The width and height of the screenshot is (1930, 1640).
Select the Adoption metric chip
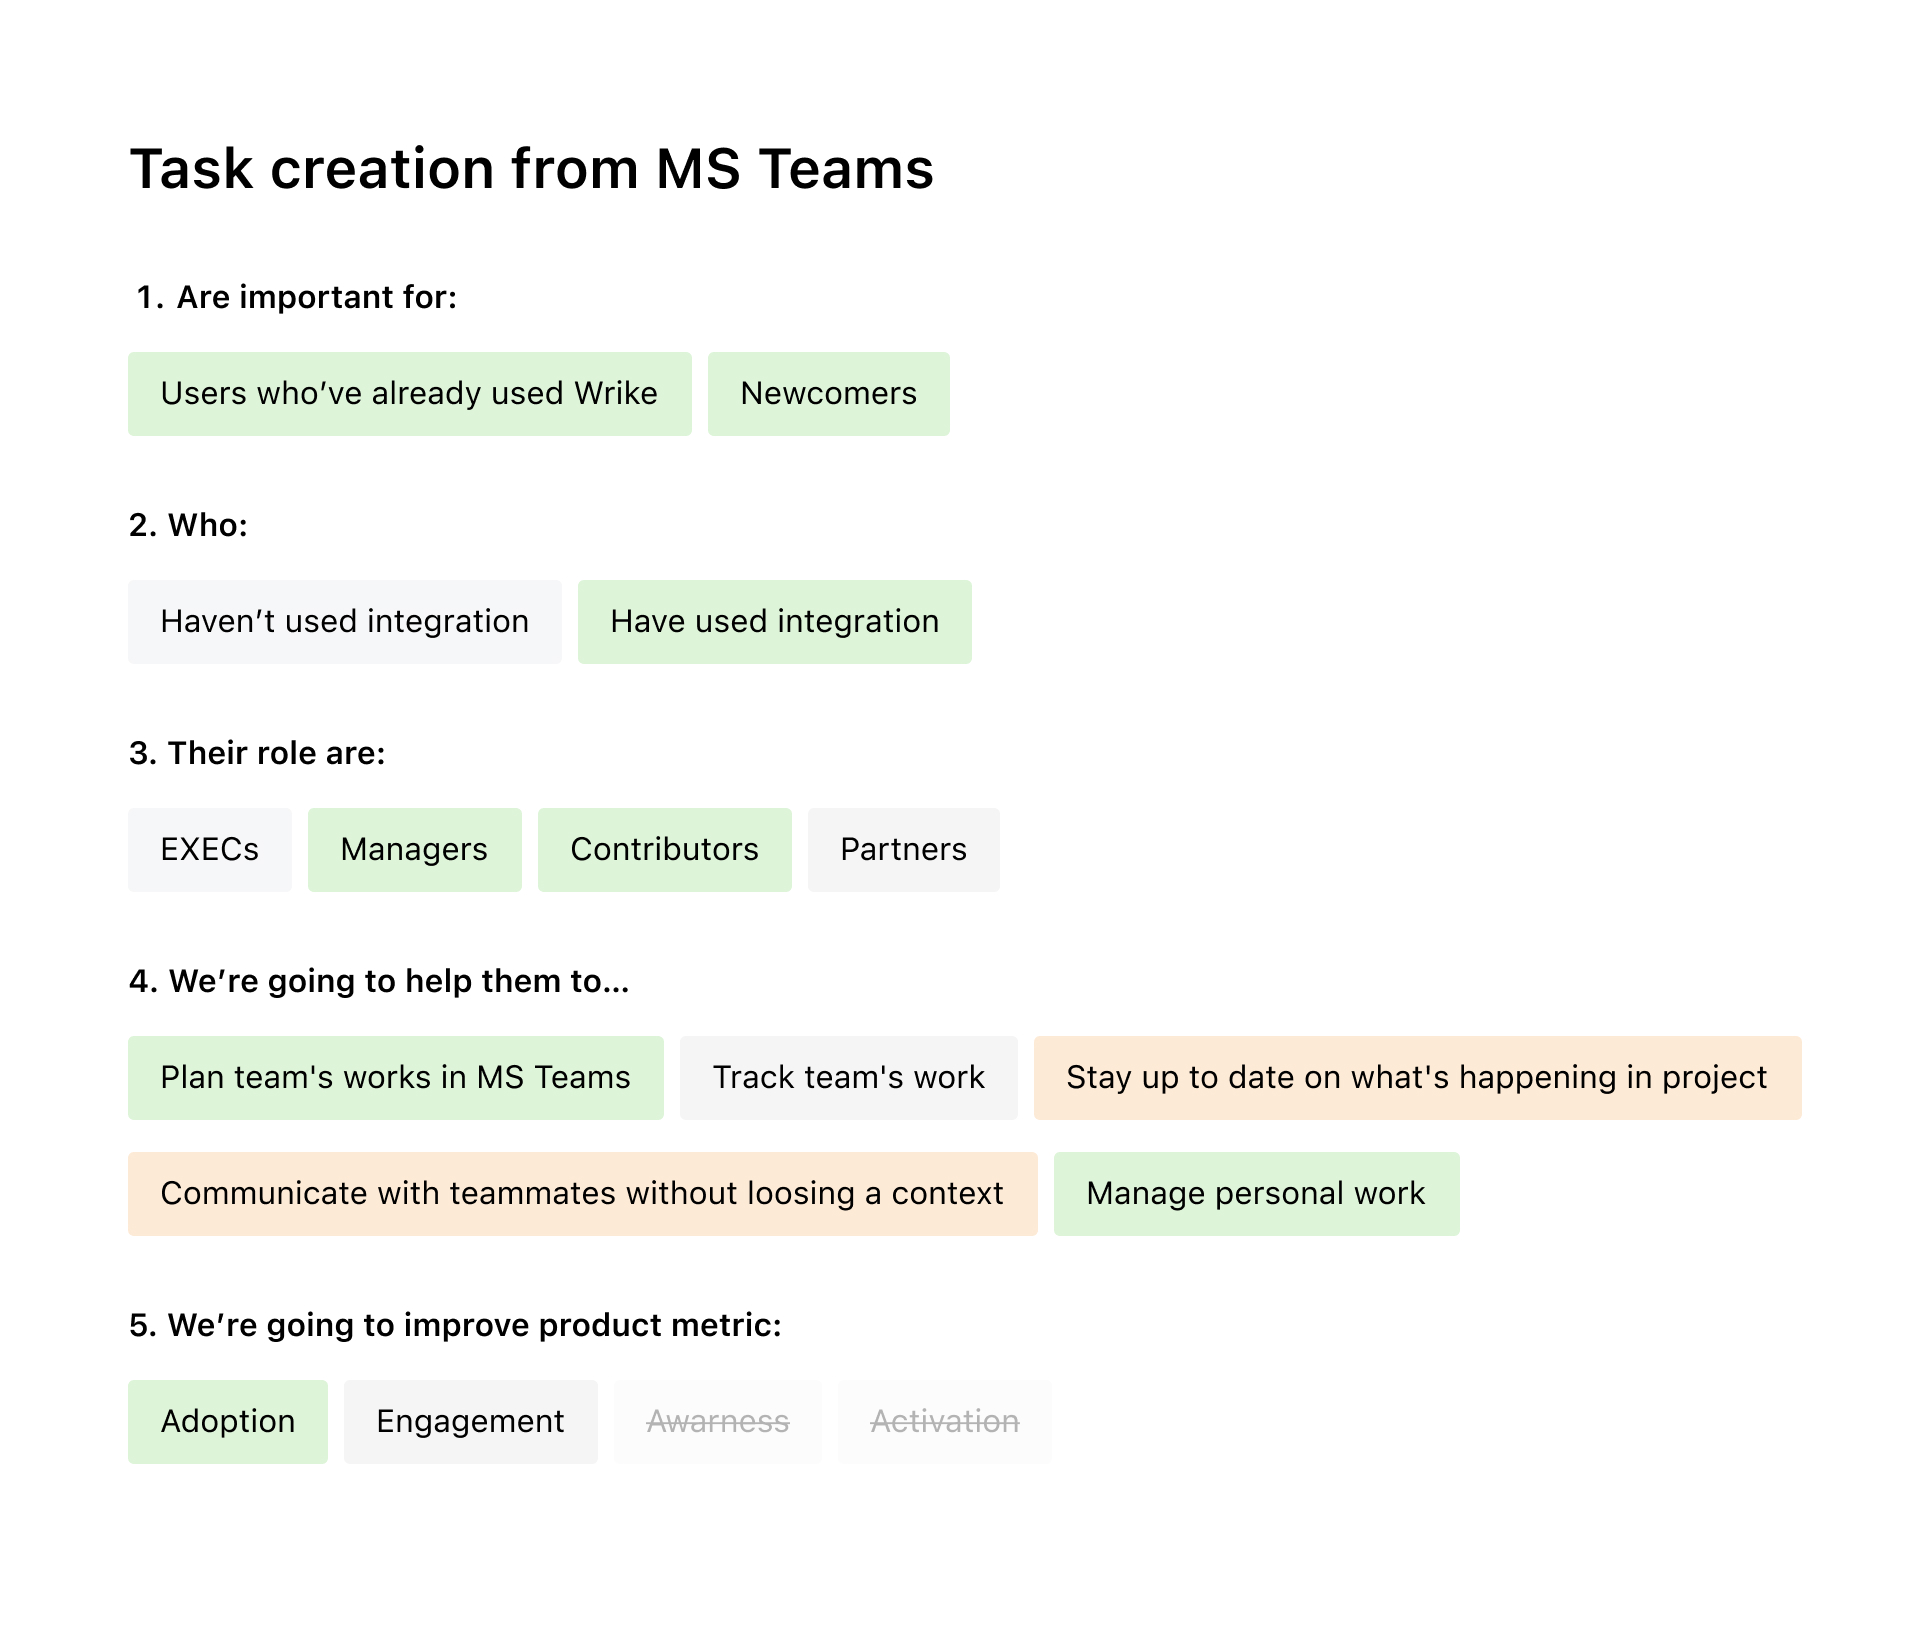227,1421
